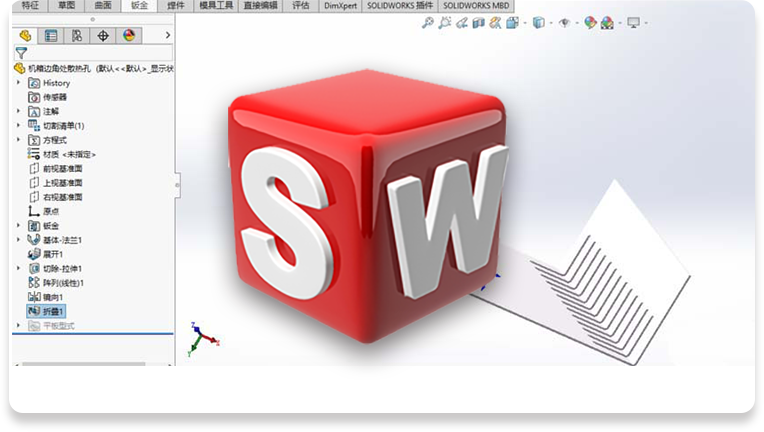764x432 pixels.
Task: Switch to the 模具工具 mold tools tab
Action: tap(216, 6)
